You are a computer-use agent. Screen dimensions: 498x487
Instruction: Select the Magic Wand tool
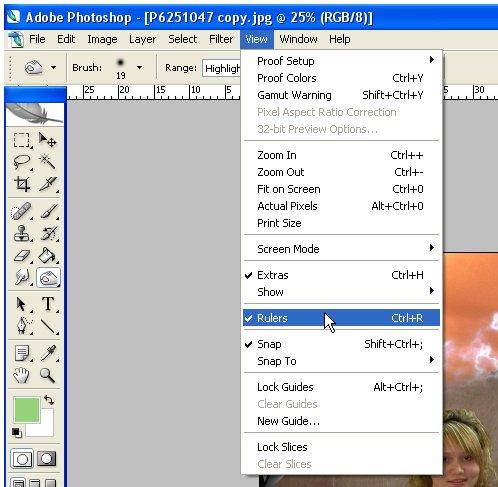(x=47, y=162)
